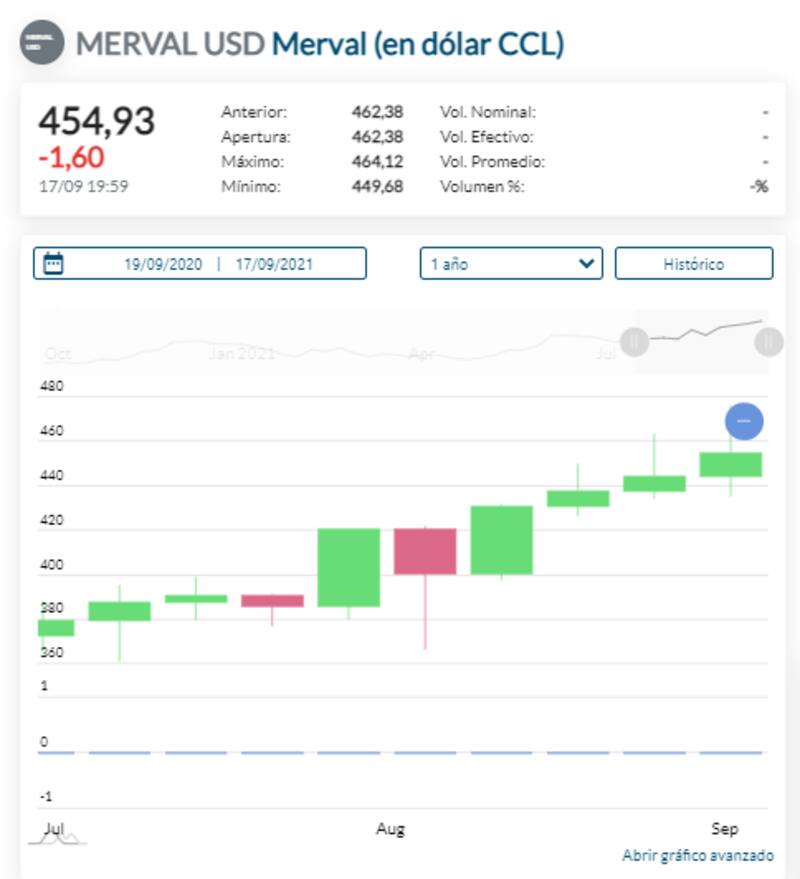The image size is (800, 879).
Task: Grab the right navigator range handle
Action: (768, 342)
